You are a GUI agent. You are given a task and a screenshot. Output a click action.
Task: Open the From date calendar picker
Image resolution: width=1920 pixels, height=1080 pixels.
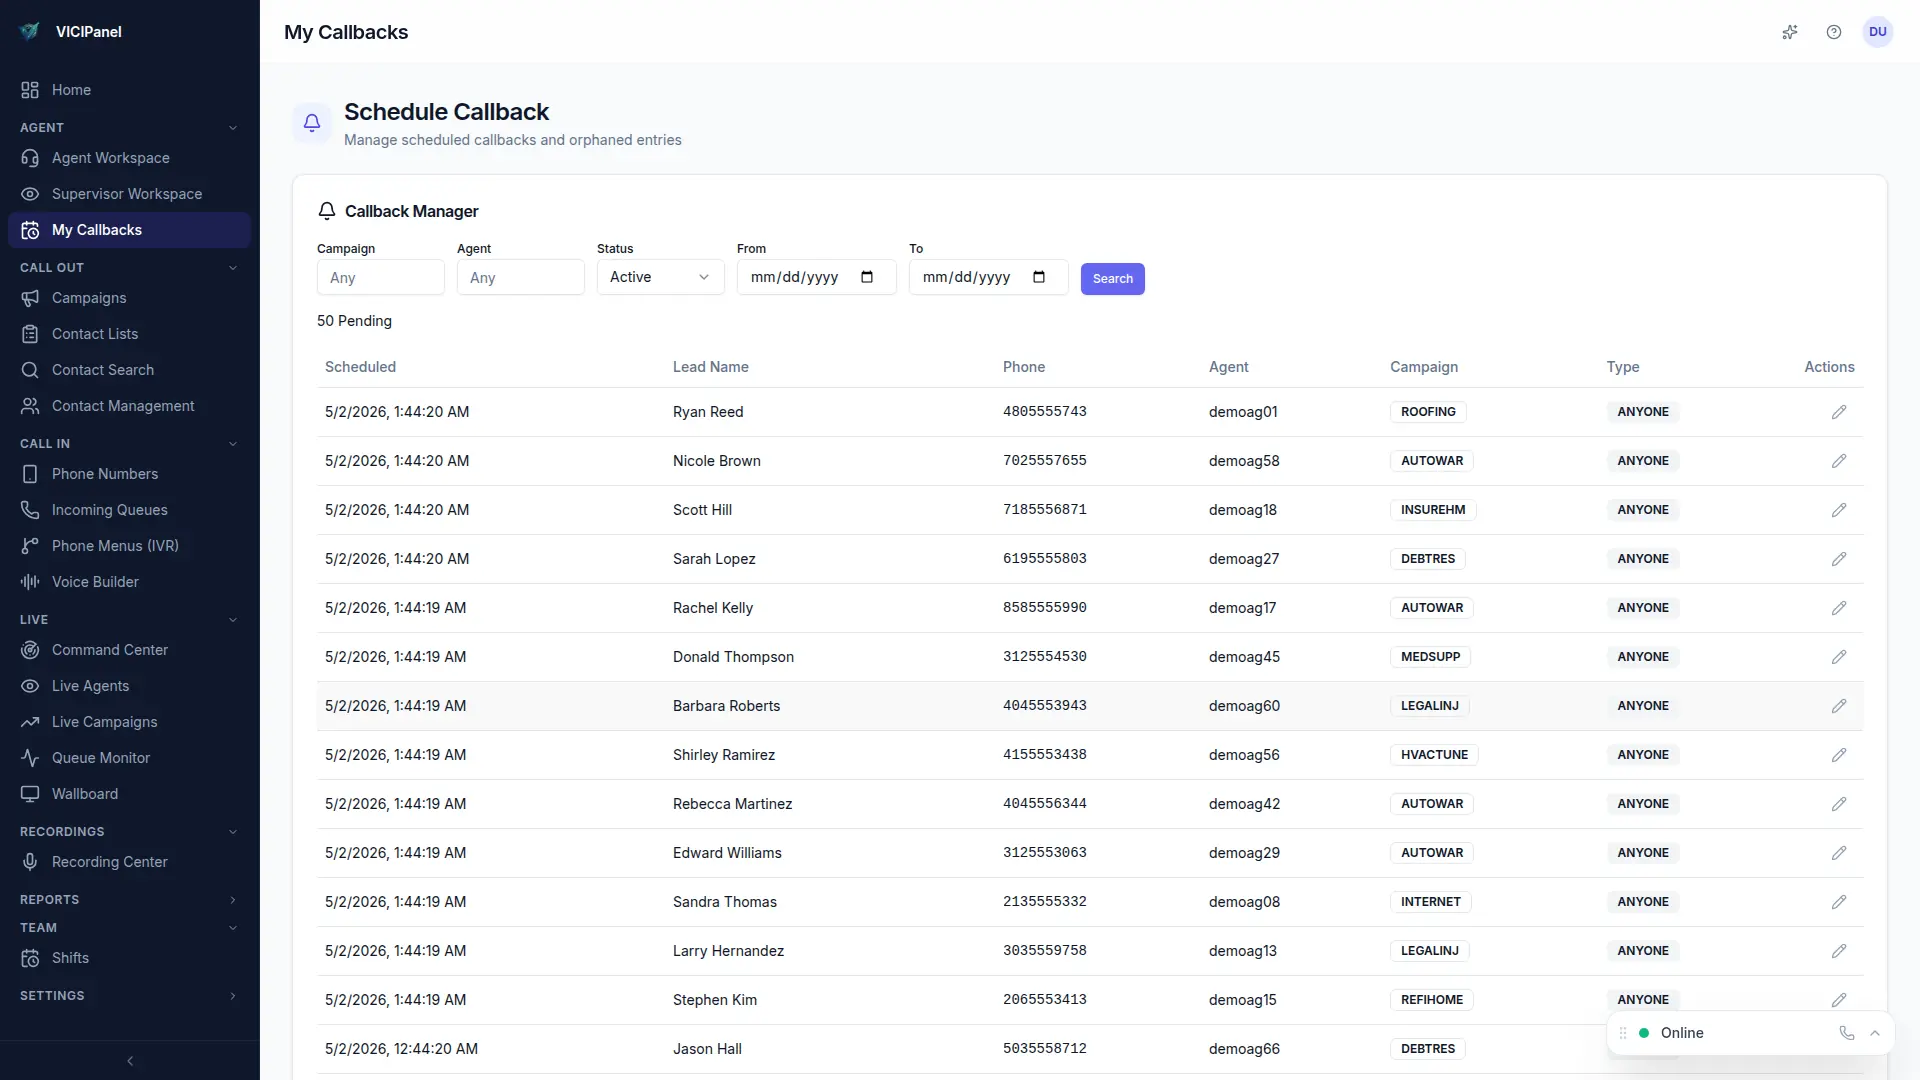click(x=866, y=277)
